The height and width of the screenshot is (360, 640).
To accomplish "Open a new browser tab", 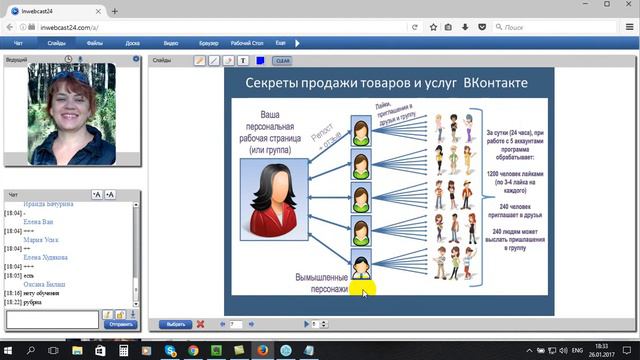I will (x=115, y=11).
